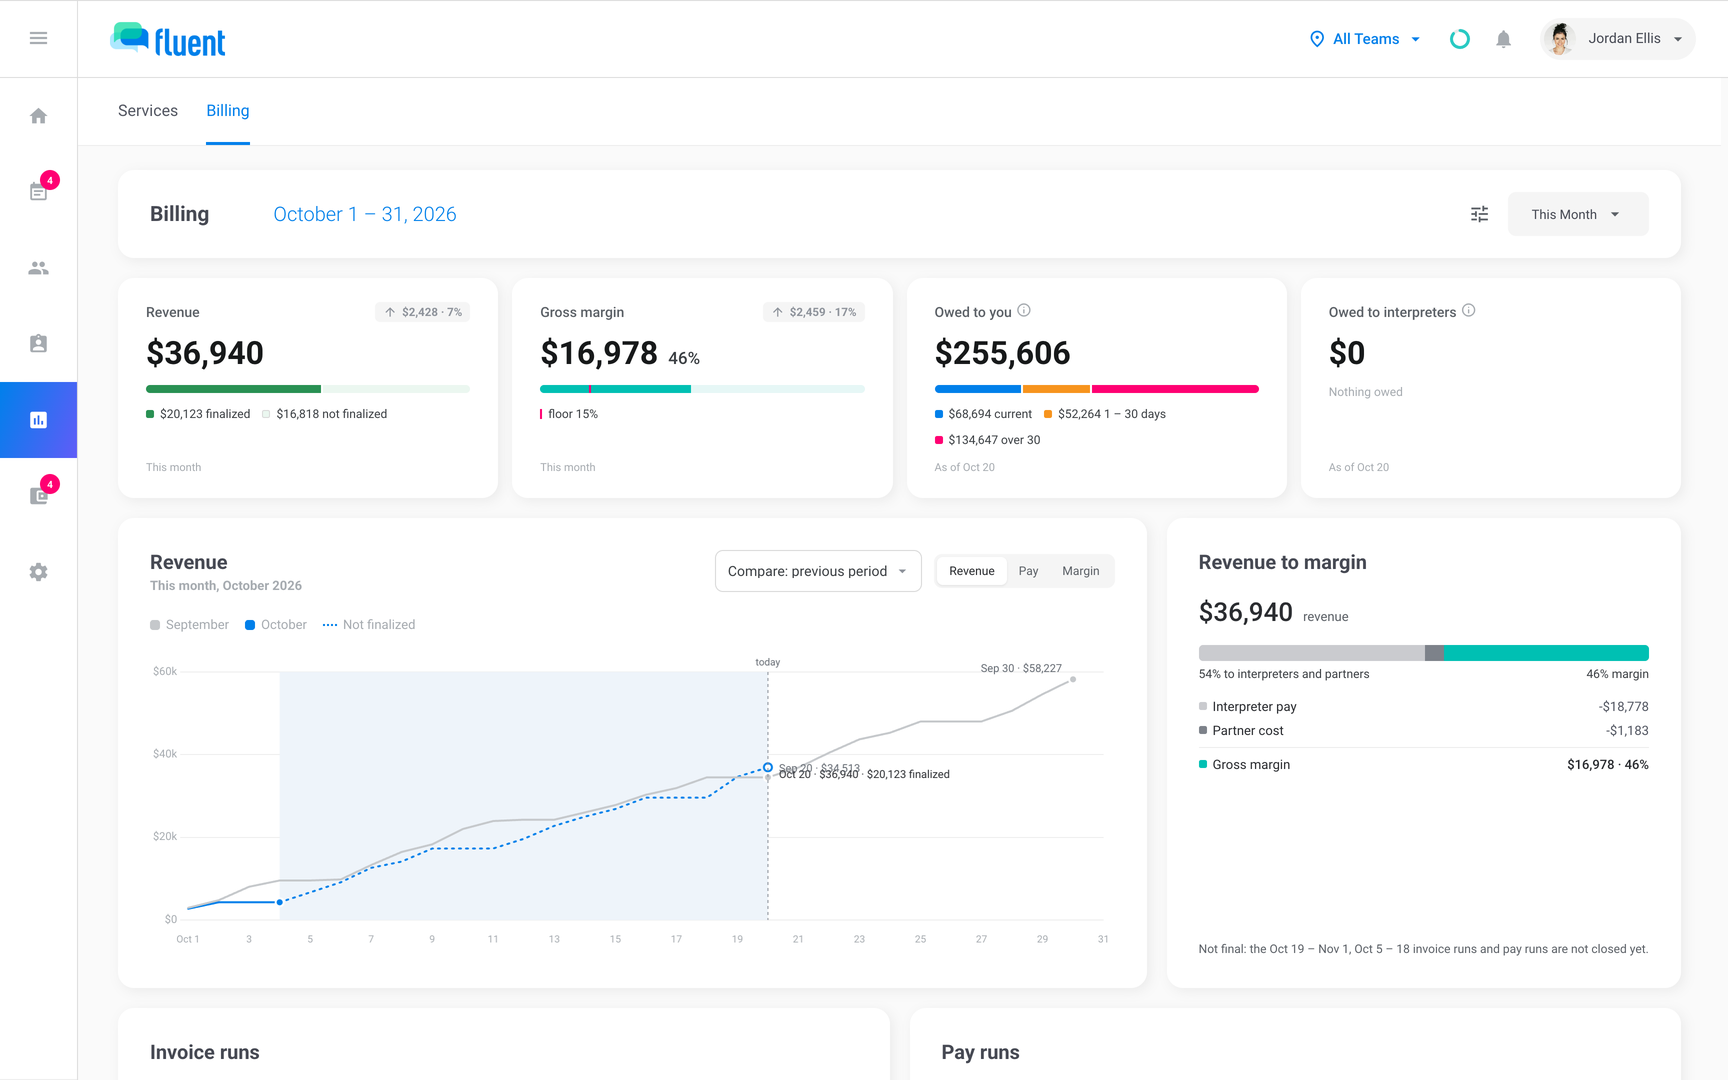Select the Billing tab
Viewport: 1728px width, 1080px height.
[x=228, y=111]
